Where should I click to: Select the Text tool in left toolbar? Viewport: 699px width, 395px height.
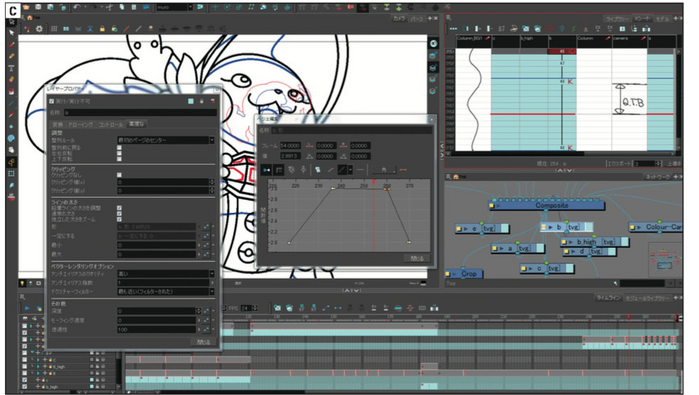coord(12,68)
